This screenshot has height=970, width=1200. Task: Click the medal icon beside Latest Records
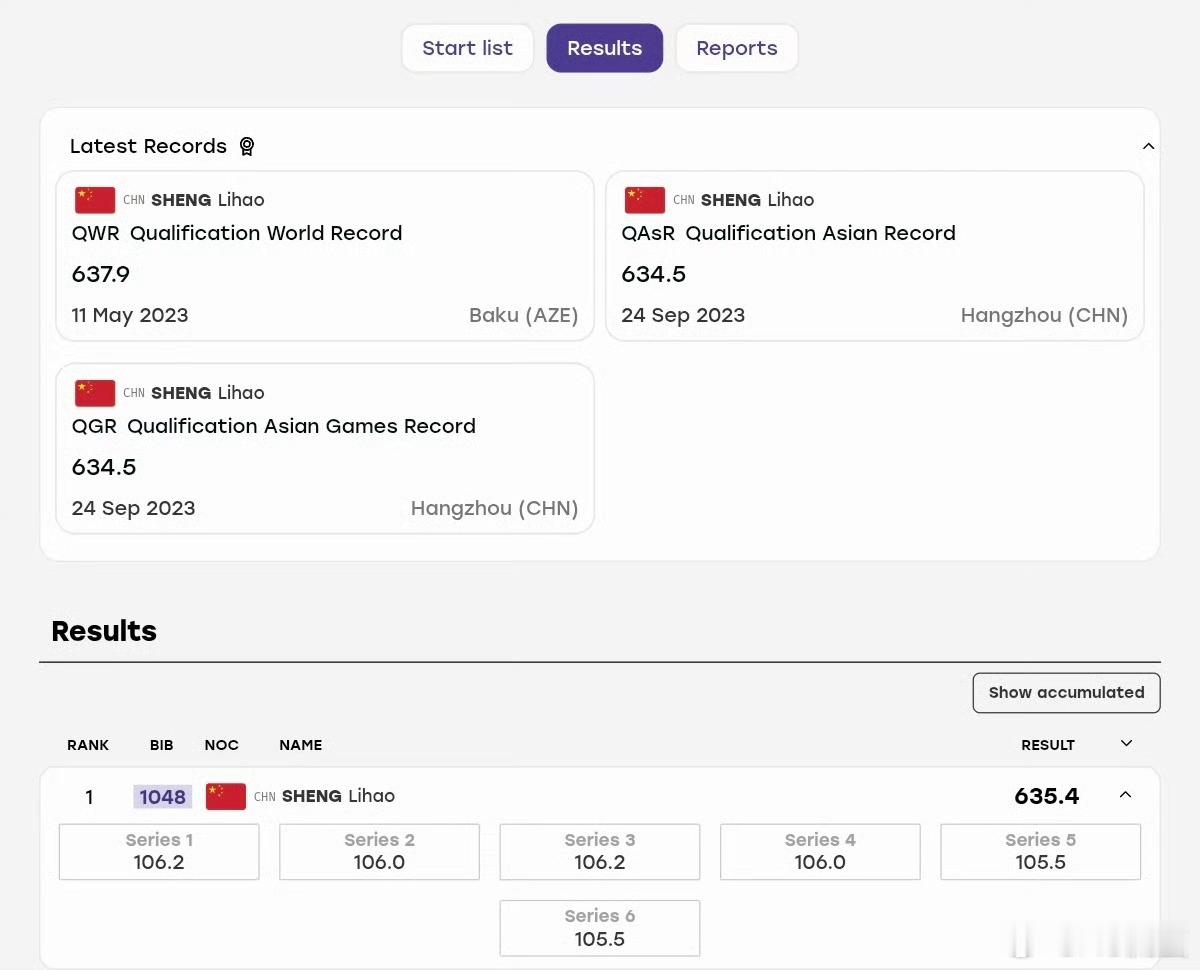click(x=247, y=146)
